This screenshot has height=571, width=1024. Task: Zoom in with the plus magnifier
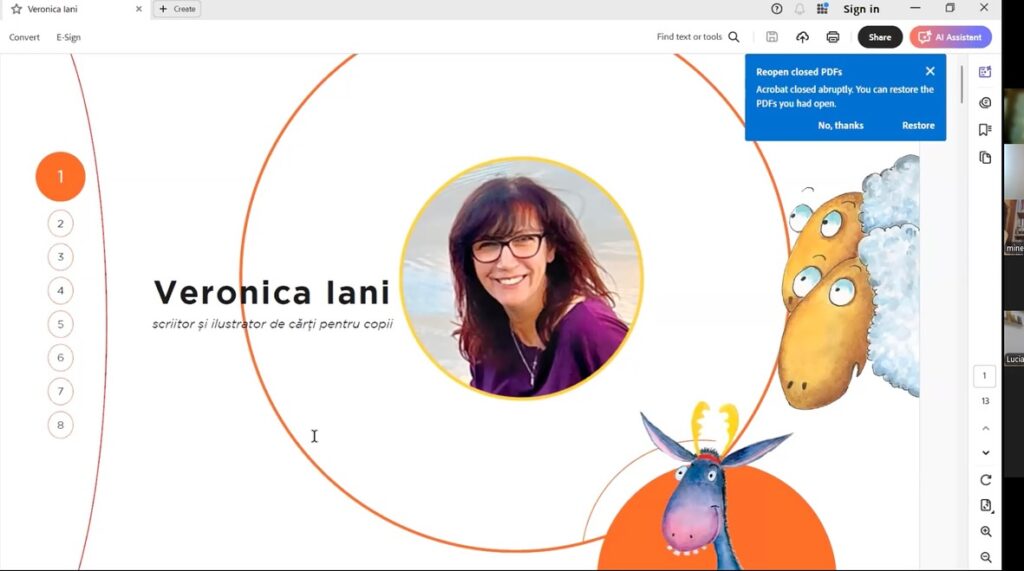coord(986,532)
